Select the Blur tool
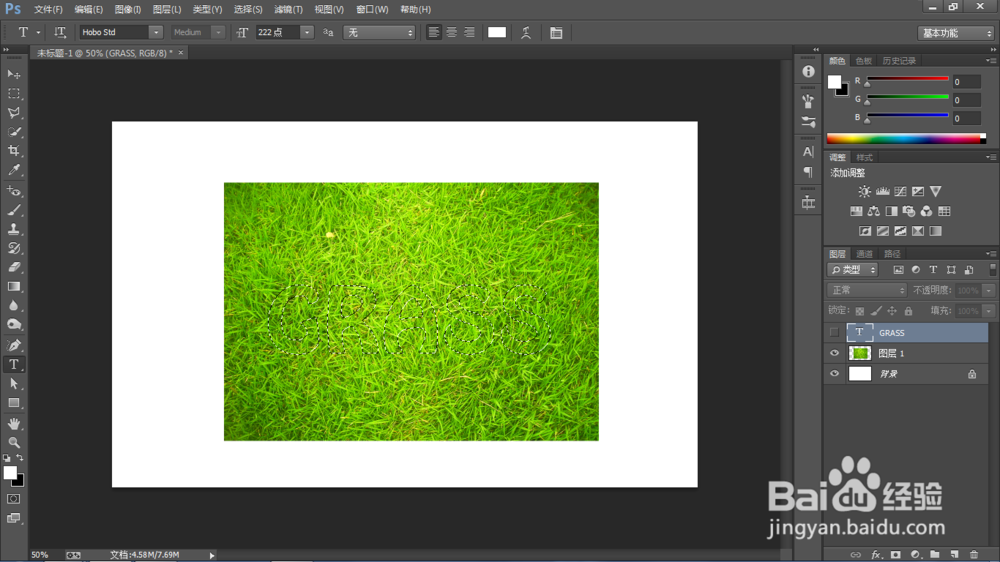1000x562 pixels. click(13, 306)
